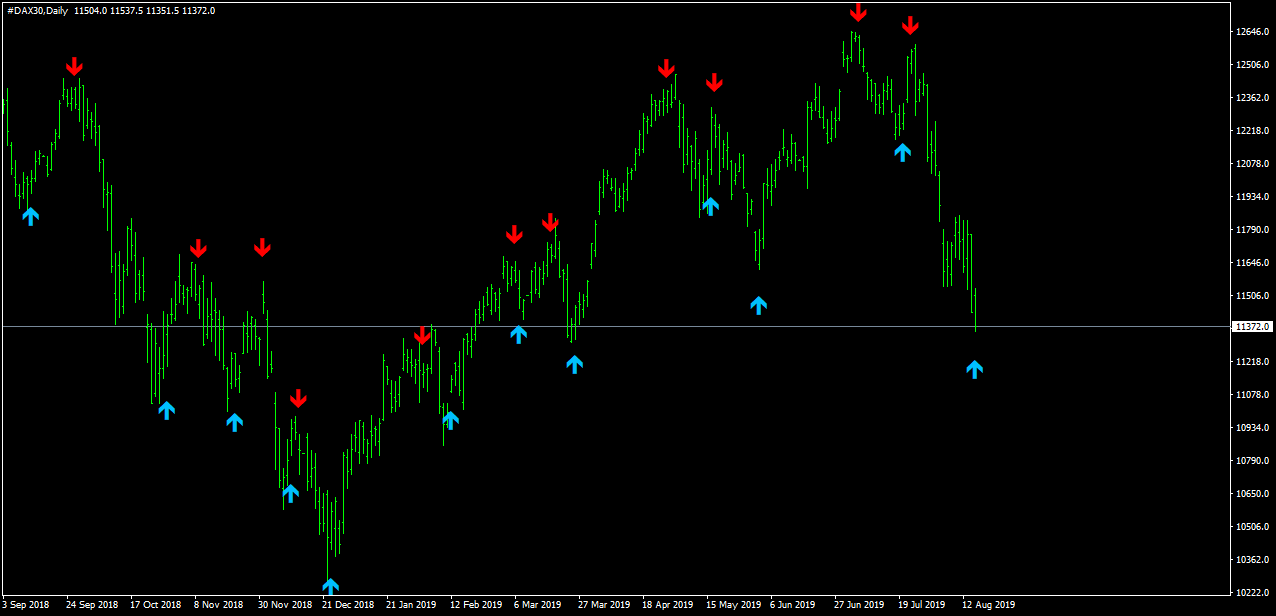Click the red arrow above the 15 May 2019 high
Image resolution: width=1276 pixels, height=616 pixels.
tap(714, 82)
